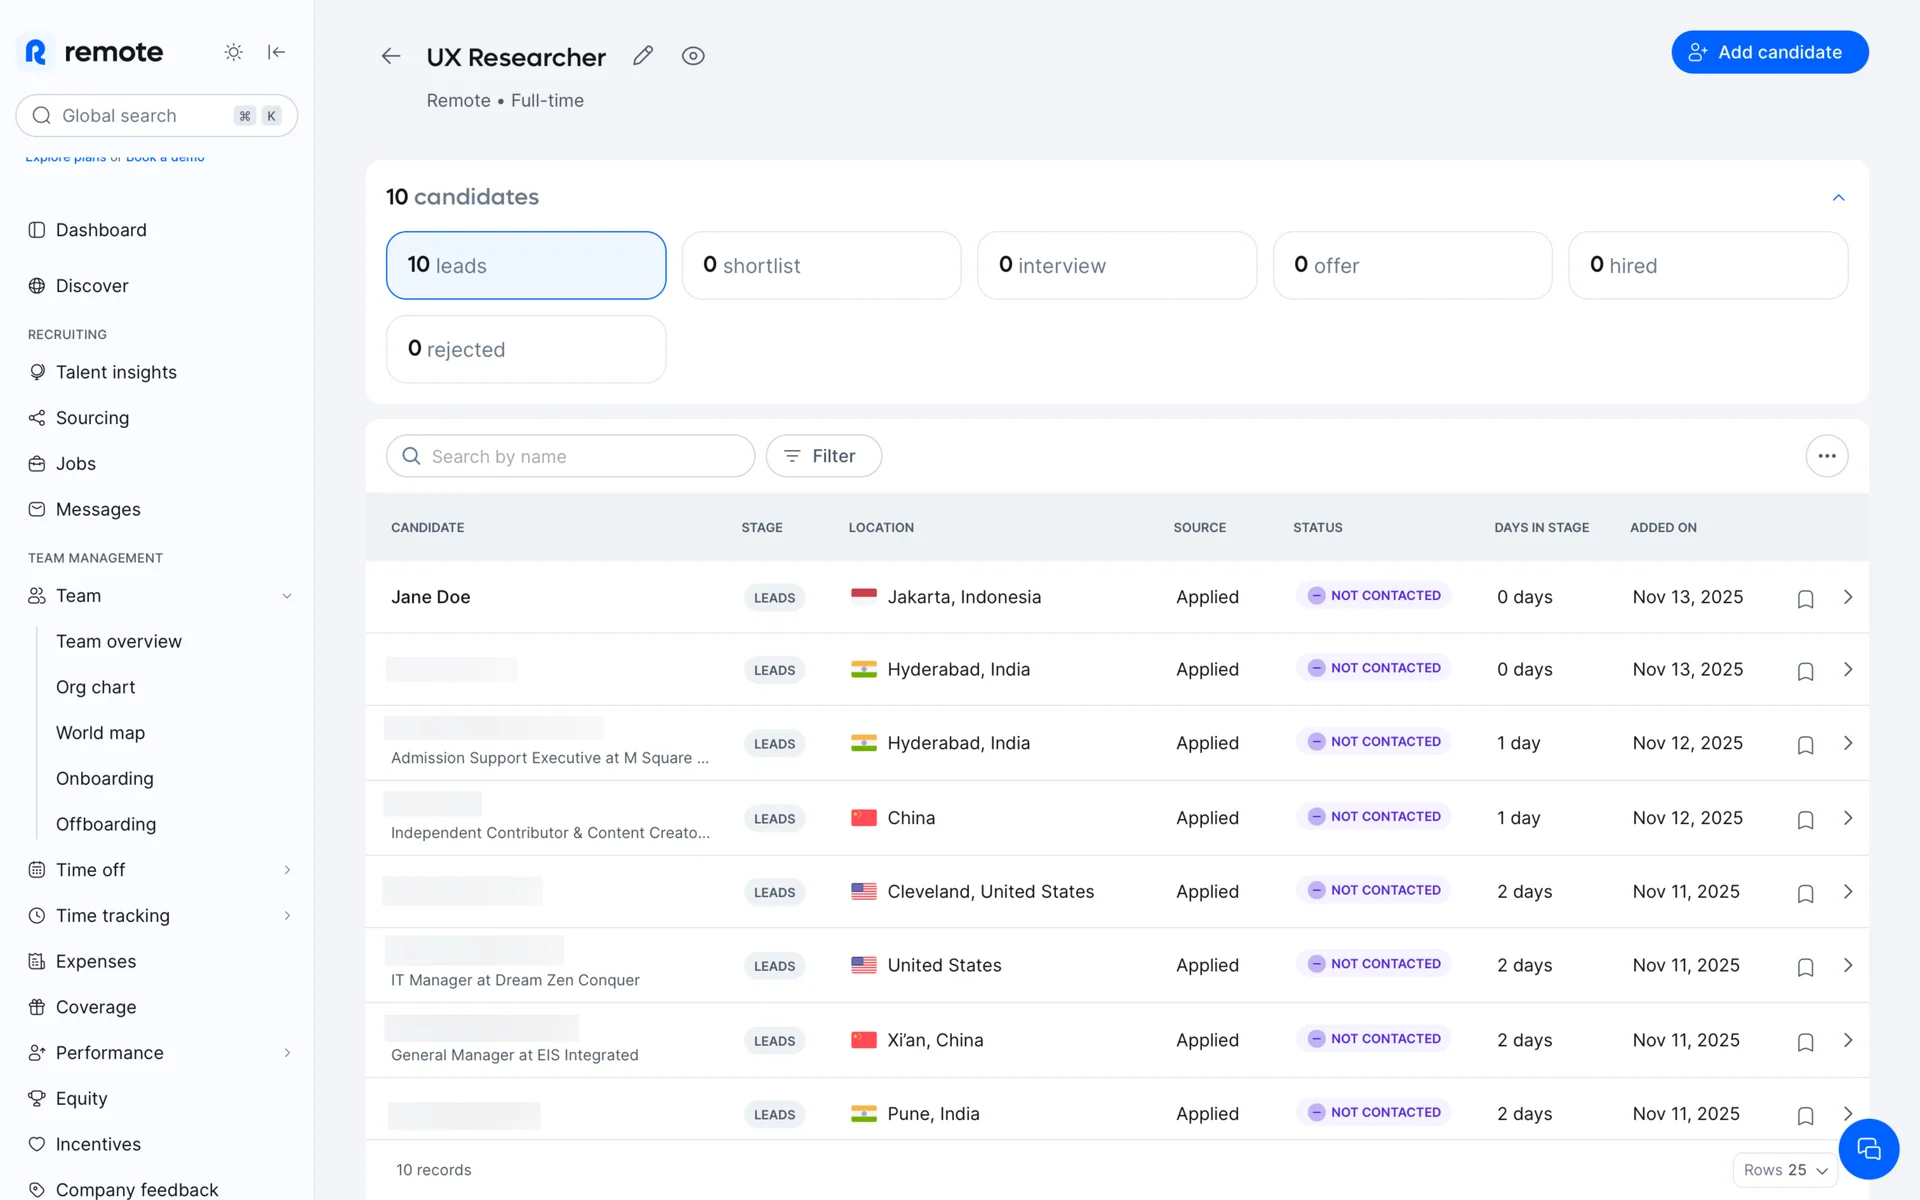
Task: Open the chat support bubble icon
Action: pyautogui.click(x=1868, y=1149)
